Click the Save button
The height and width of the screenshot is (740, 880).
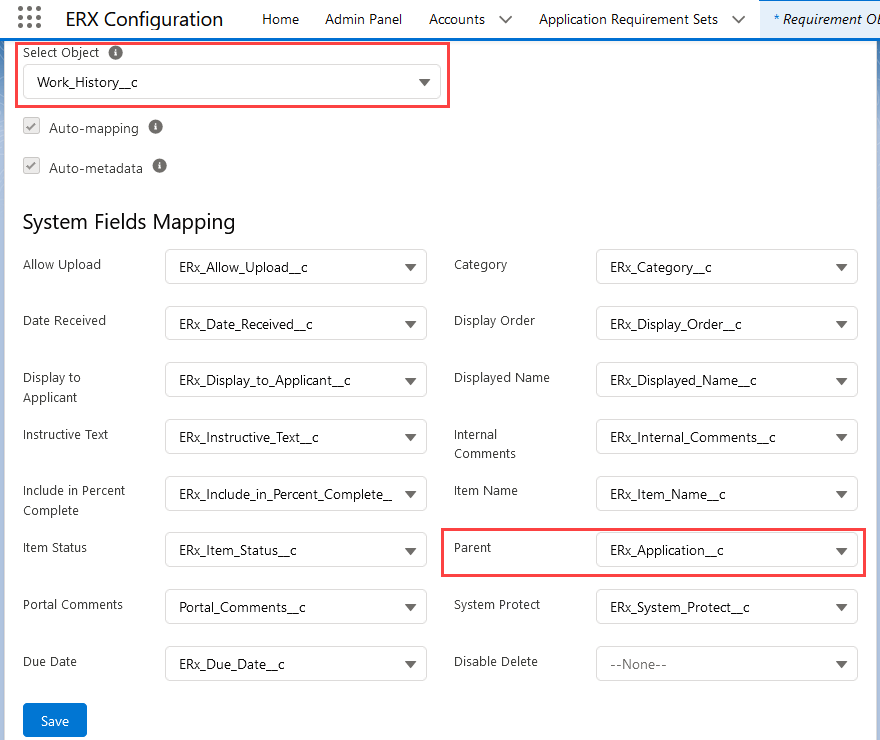(55, 721)
